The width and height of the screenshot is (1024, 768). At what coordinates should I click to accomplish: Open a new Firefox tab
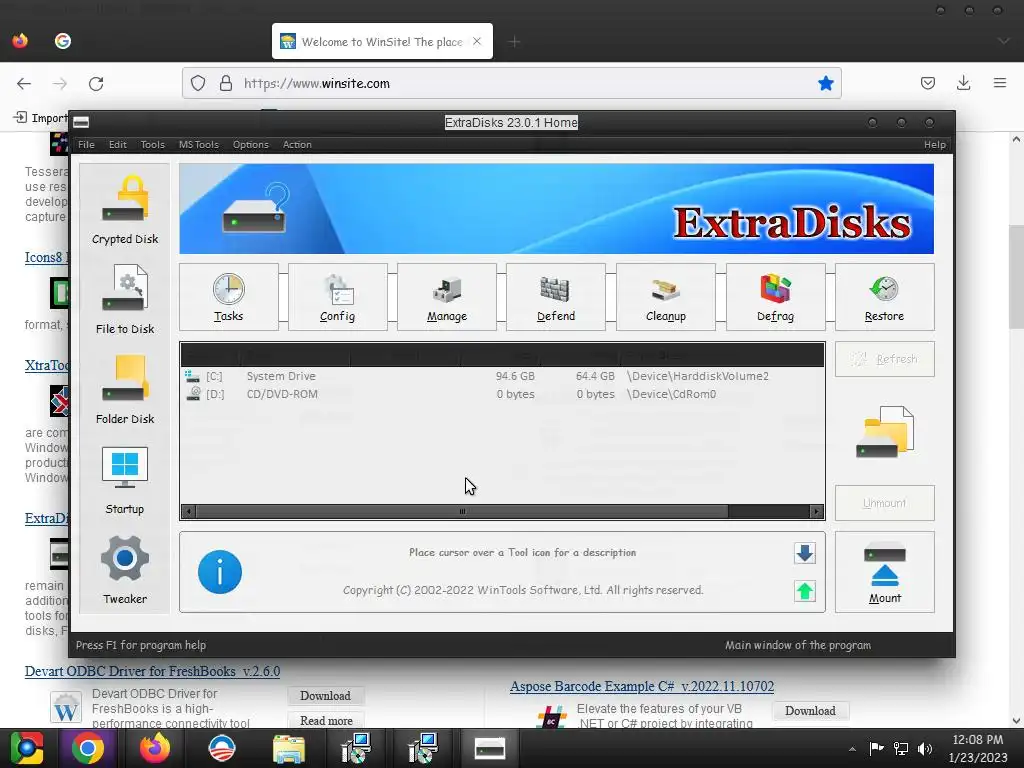pyautogui.click(x=514, y=42)
